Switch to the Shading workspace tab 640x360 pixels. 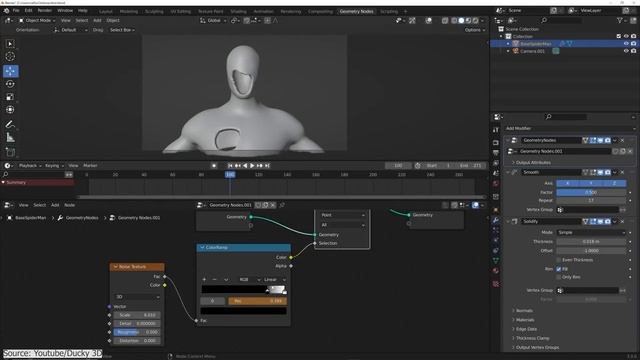click(238, 11)
